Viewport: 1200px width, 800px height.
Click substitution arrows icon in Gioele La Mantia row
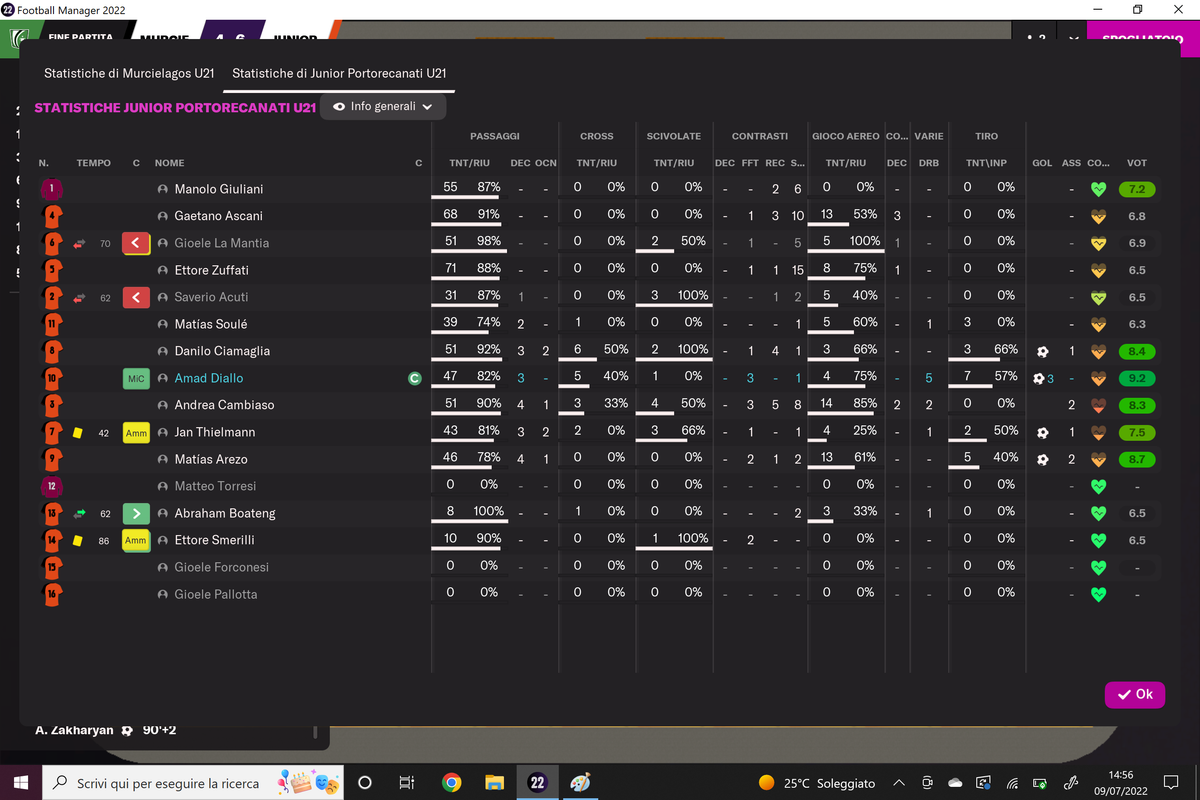point(79,243)
